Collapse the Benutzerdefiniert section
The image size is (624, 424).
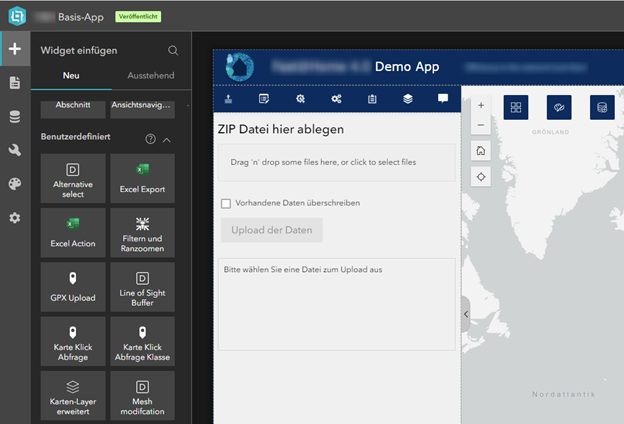167,140
